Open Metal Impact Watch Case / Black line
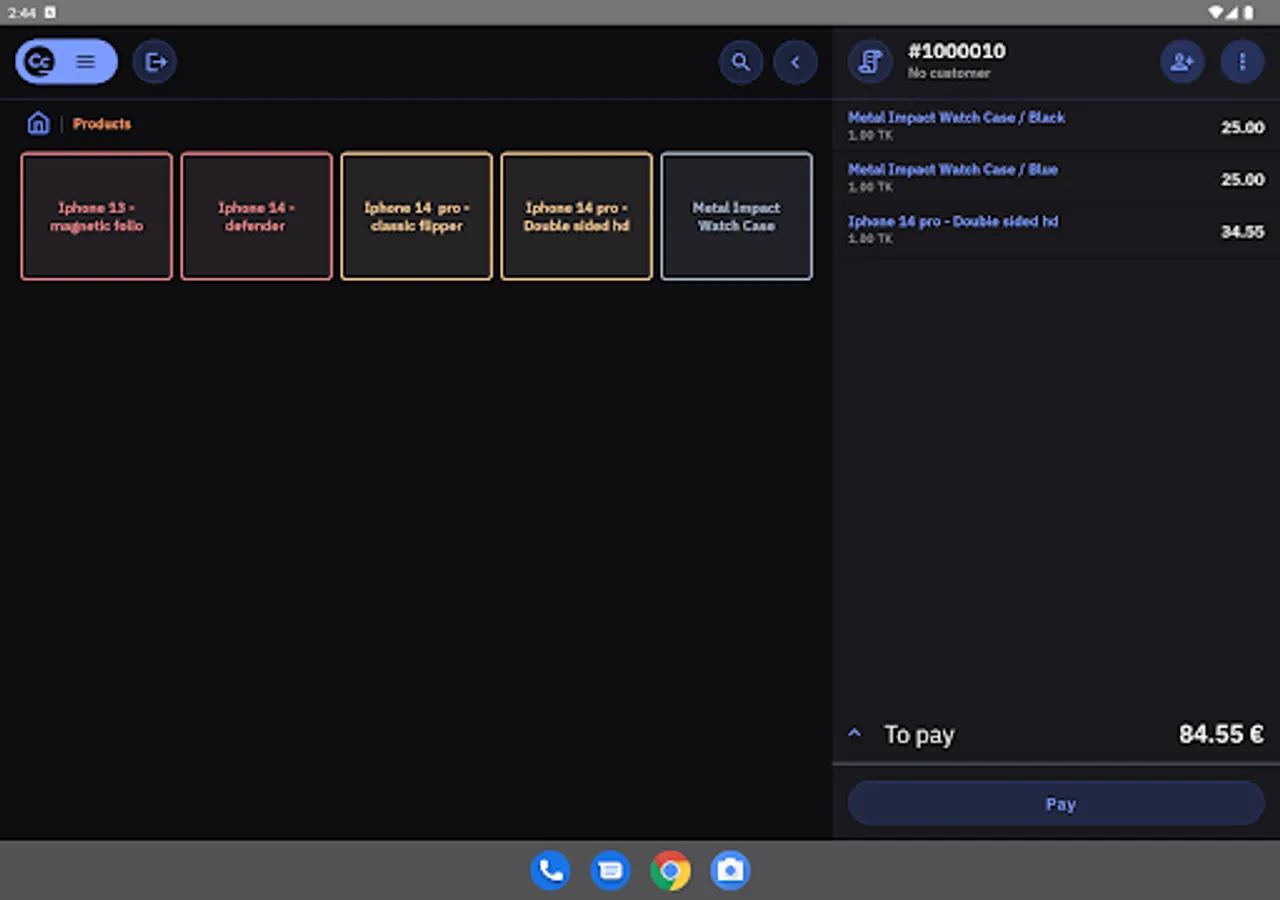The height and width of the screenshot is (900, 1280). coord(1056,126)
